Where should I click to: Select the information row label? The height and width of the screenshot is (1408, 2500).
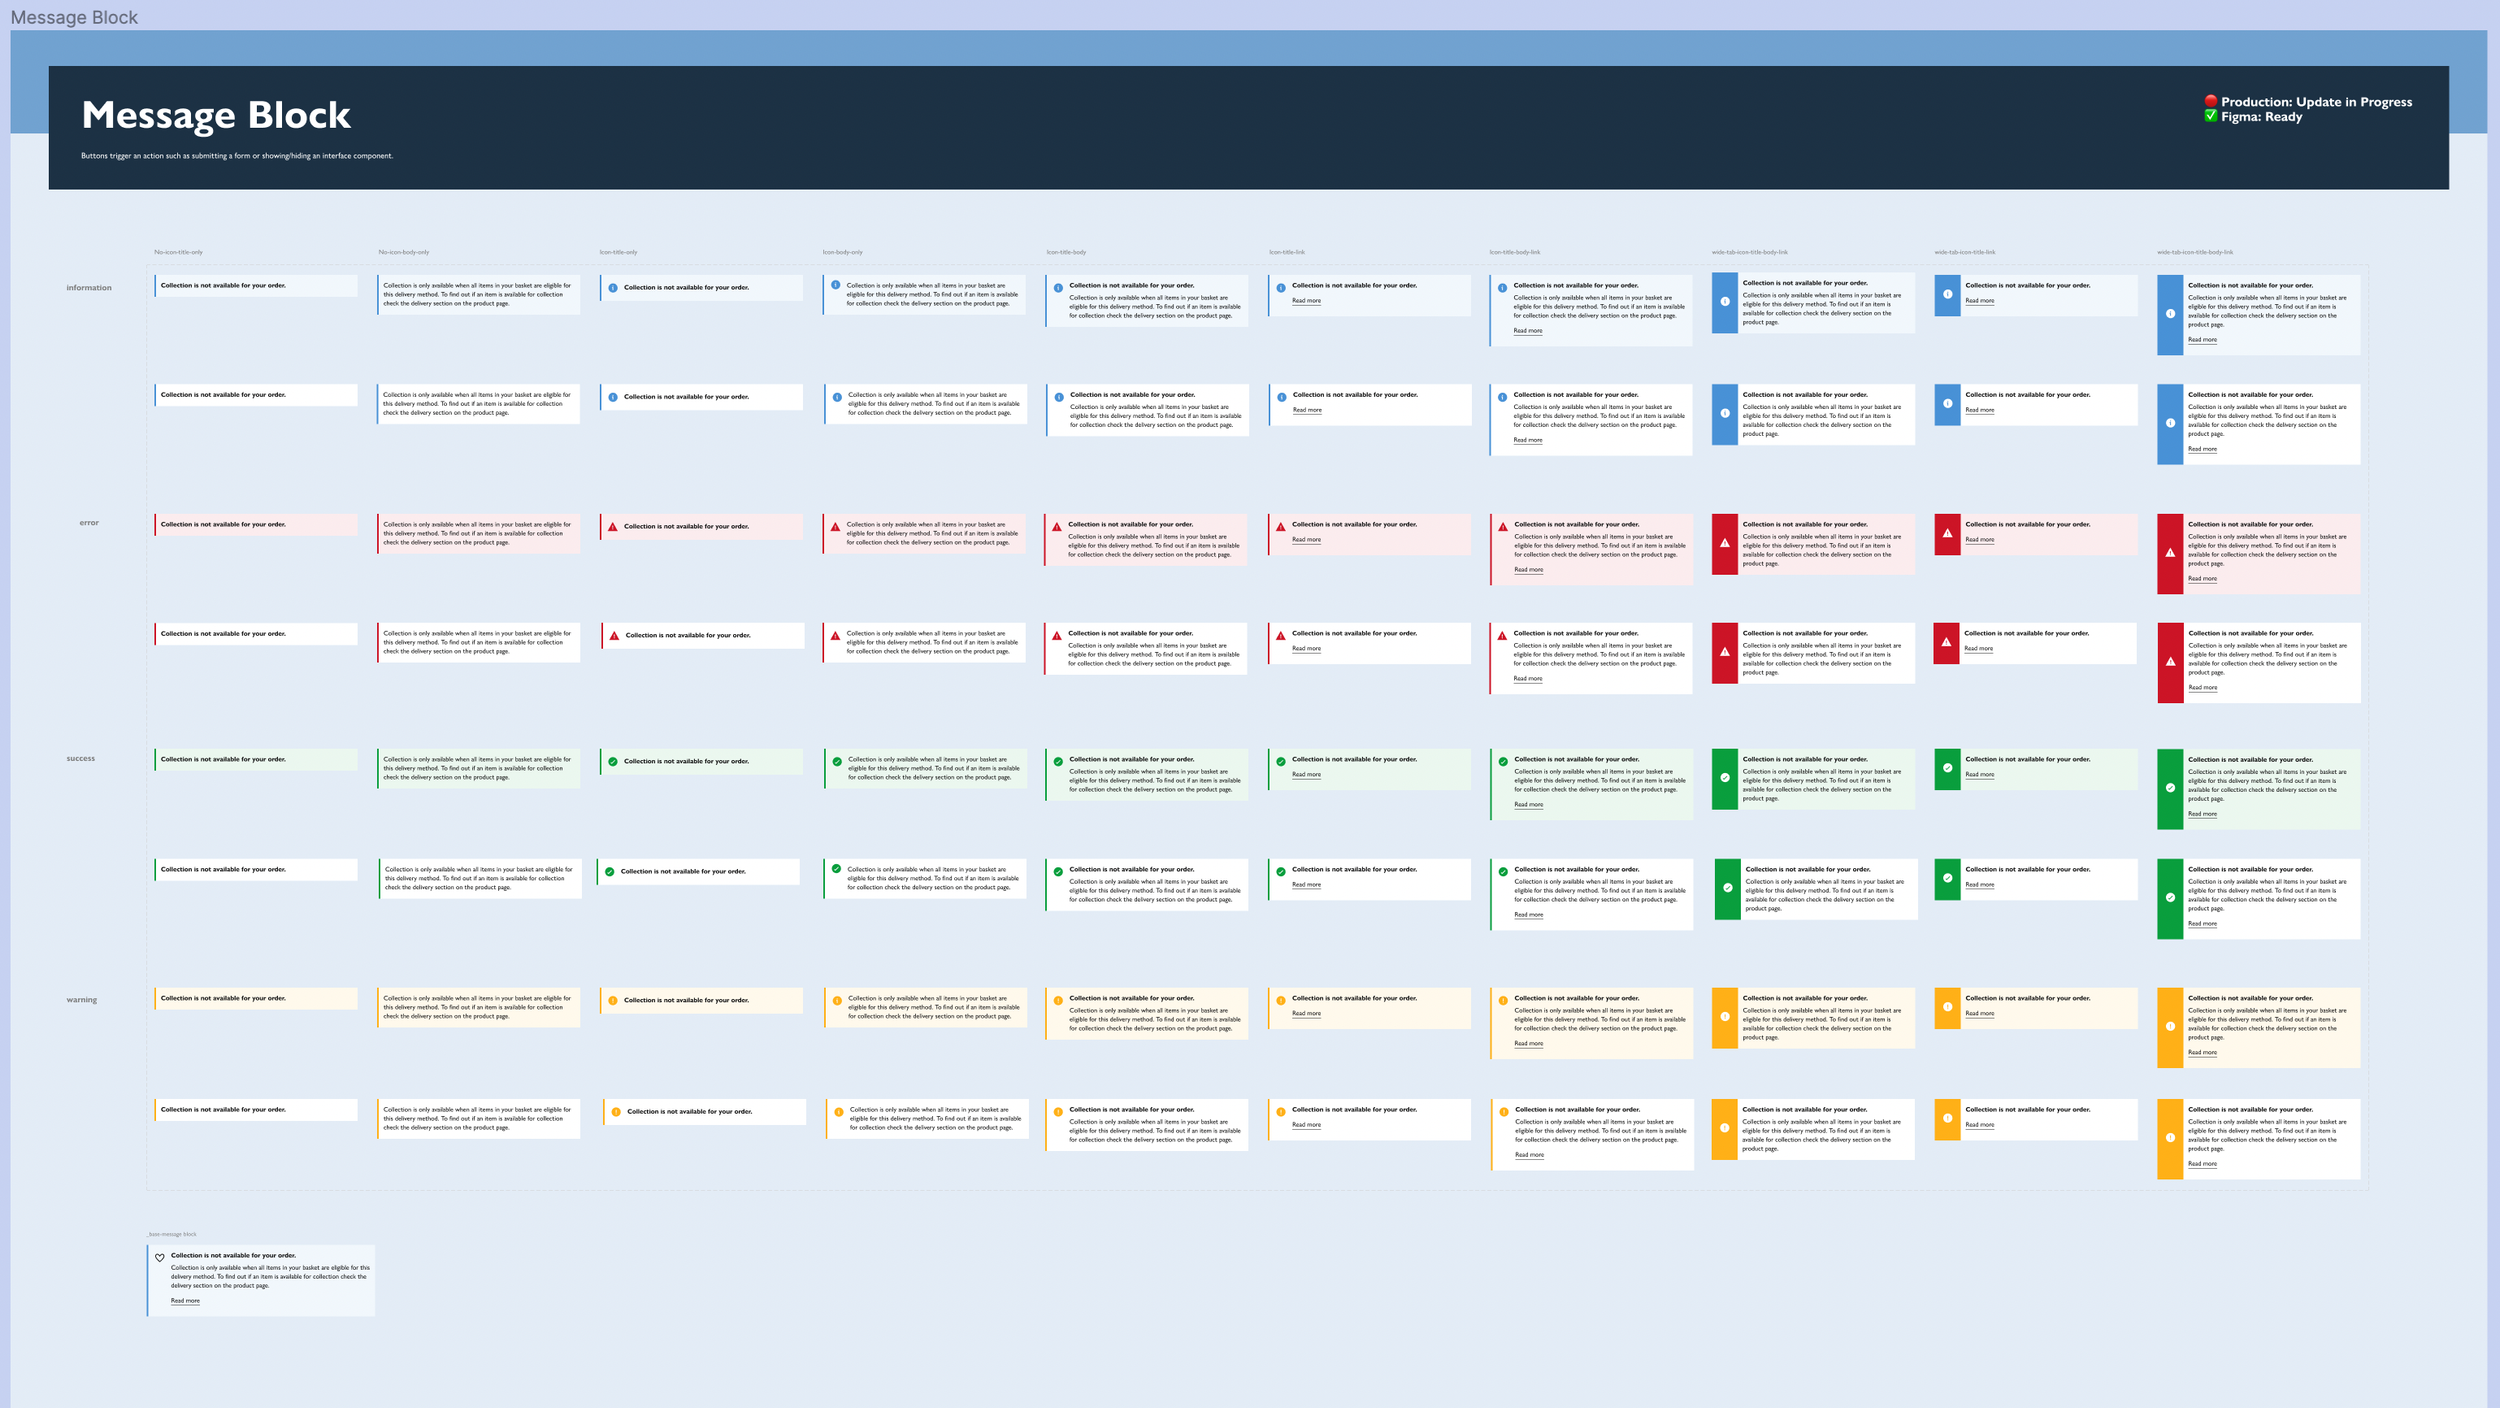point(89,287)
